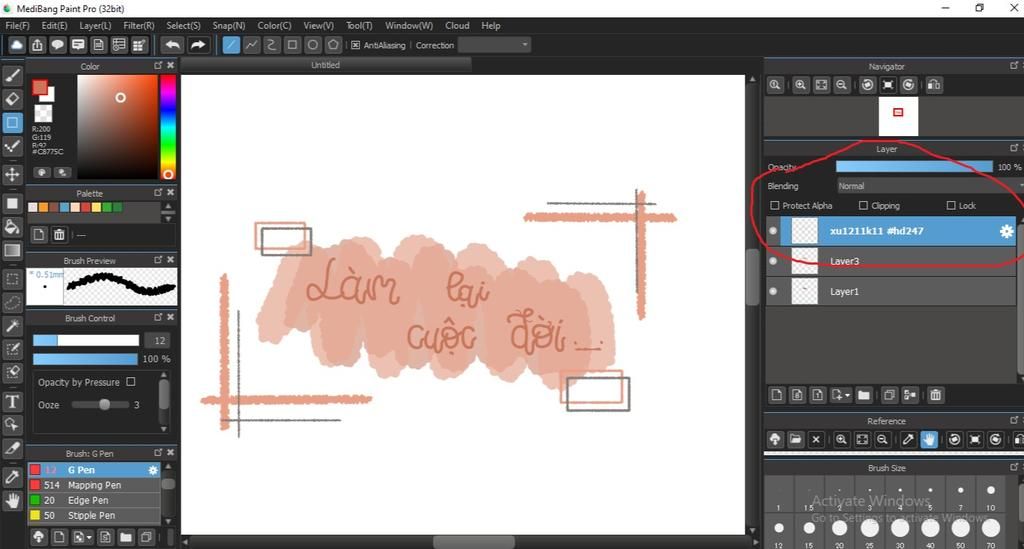This screenshot has width=1024, height=549.
Task: Select the Brush tool in left toolbar
Action: click(x=12, y=76)
